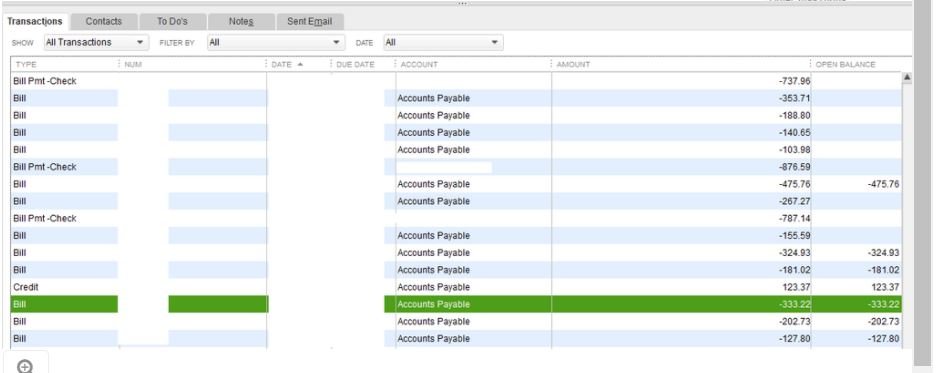This screenshot has height=373, width=936.
Task: Click the zoom magnifier icon
Action: point(25,366)
